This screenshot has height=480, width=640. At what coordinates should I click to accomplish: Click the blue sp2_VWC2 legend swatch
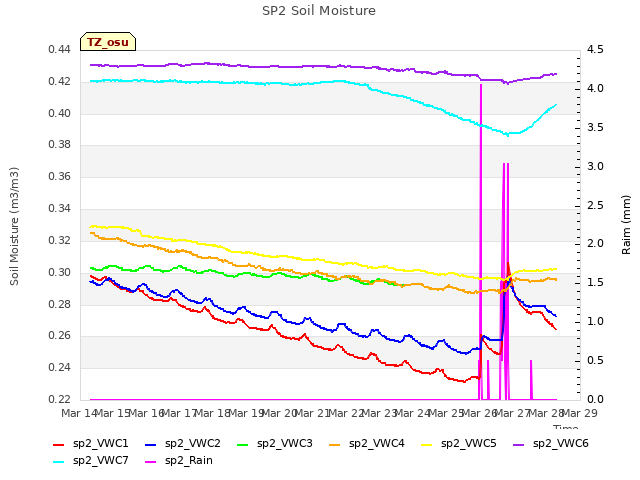151,444
